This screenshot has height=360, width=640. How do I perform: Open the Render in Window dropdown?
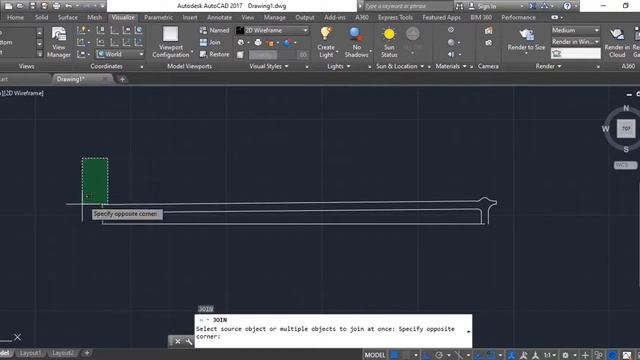(x=576, y=42)
